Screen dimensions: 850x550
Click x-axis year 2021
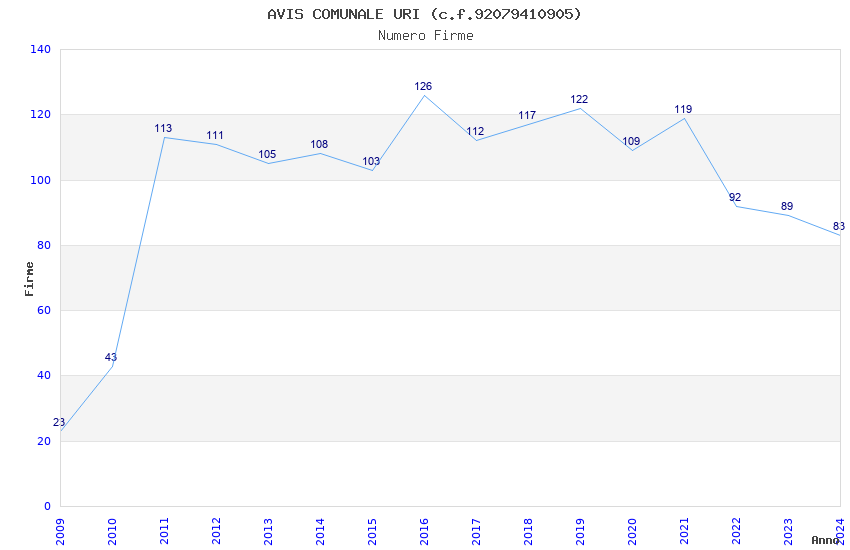[x=685, y=531]
